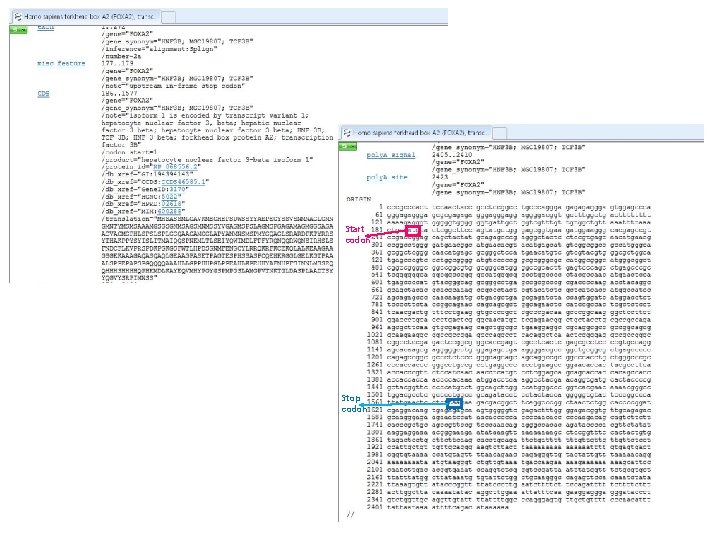Select the FOXA2 browser tab in the right window
720x540 pixels.
click(x=416, y=133)
